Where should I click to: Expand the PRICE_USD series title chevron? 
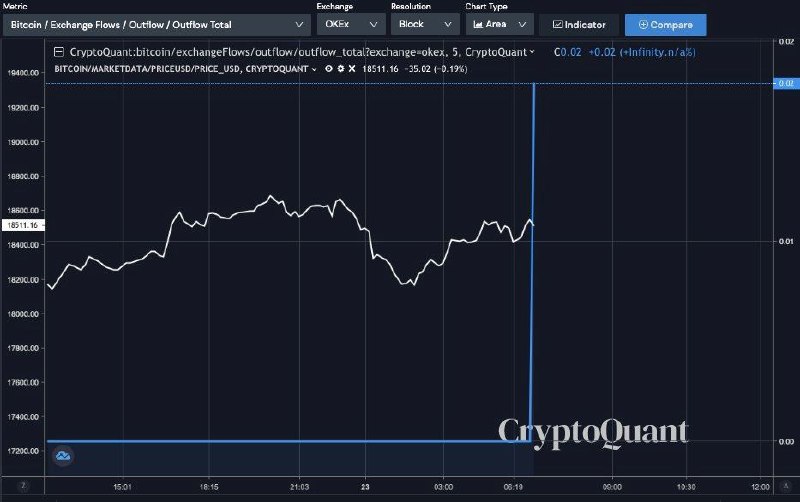[x=314, y=69]
